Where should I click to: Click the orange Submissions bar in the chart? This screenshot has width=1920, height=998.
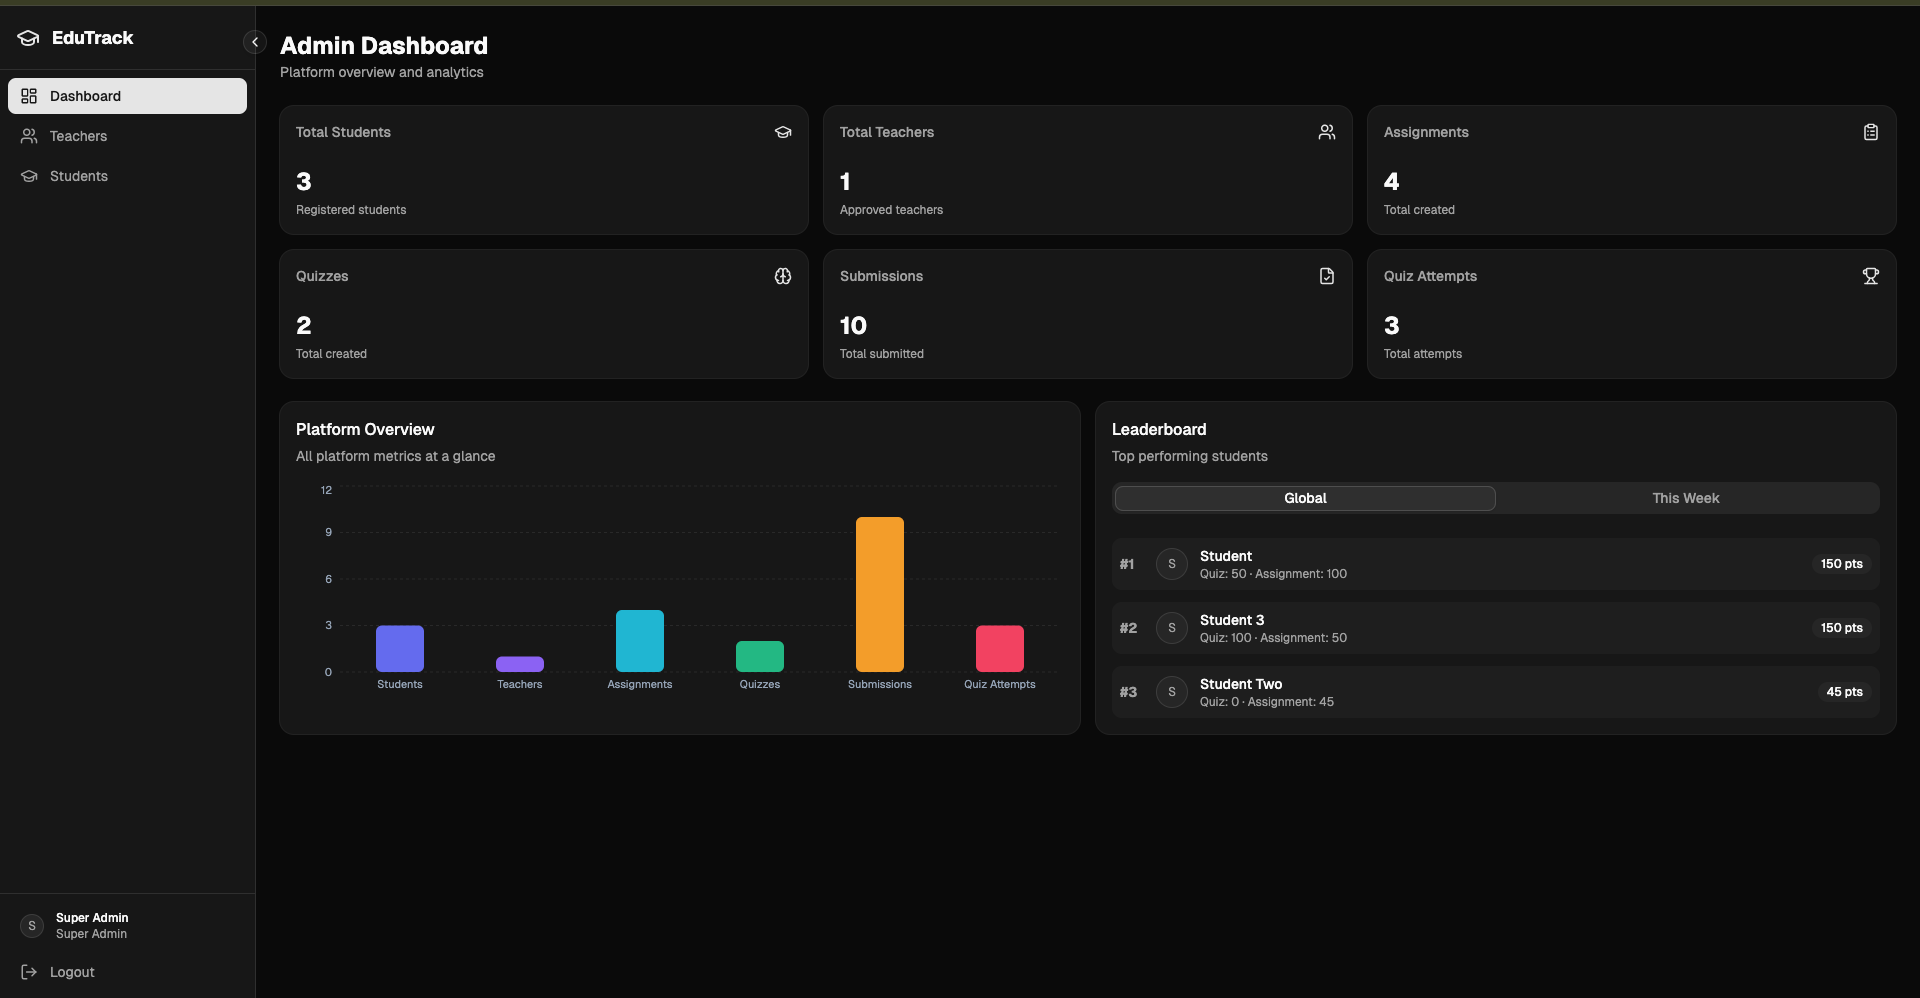coord(879,595)
